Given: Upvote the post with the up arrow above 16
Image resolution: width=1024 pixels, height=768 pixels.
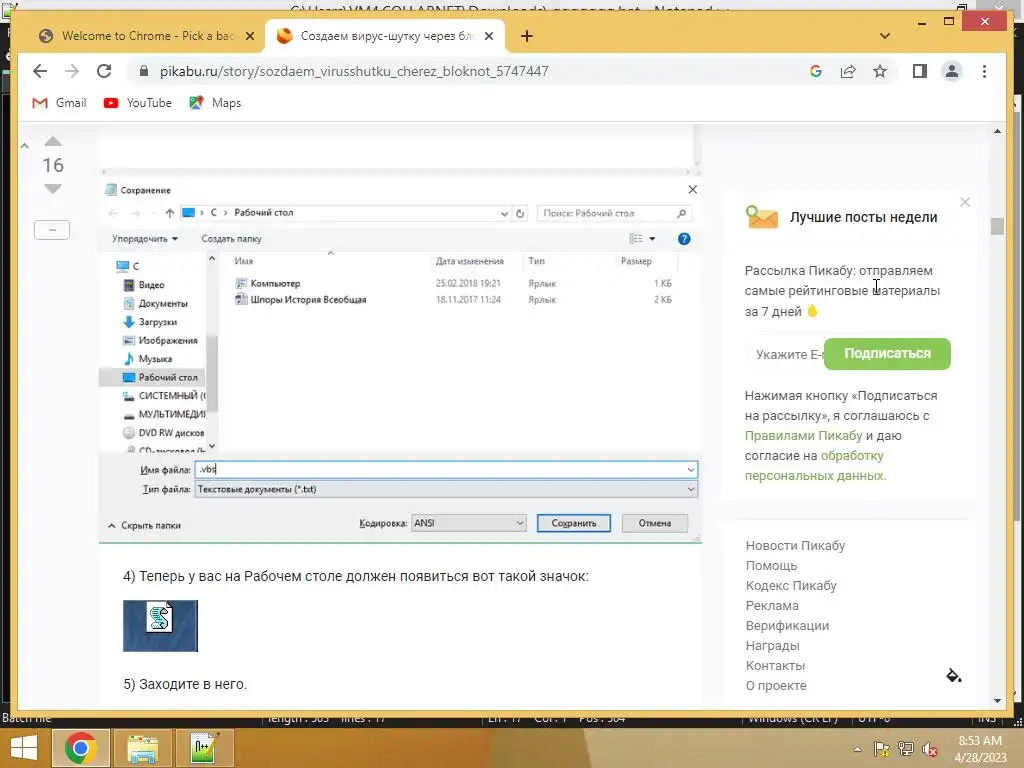Looking at the screenshot, I should (x=53, y=142).
